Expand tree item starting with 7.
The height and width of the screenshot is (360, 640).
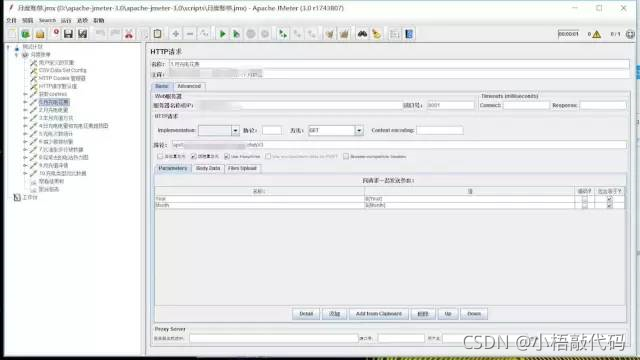(x=25, y=150)
